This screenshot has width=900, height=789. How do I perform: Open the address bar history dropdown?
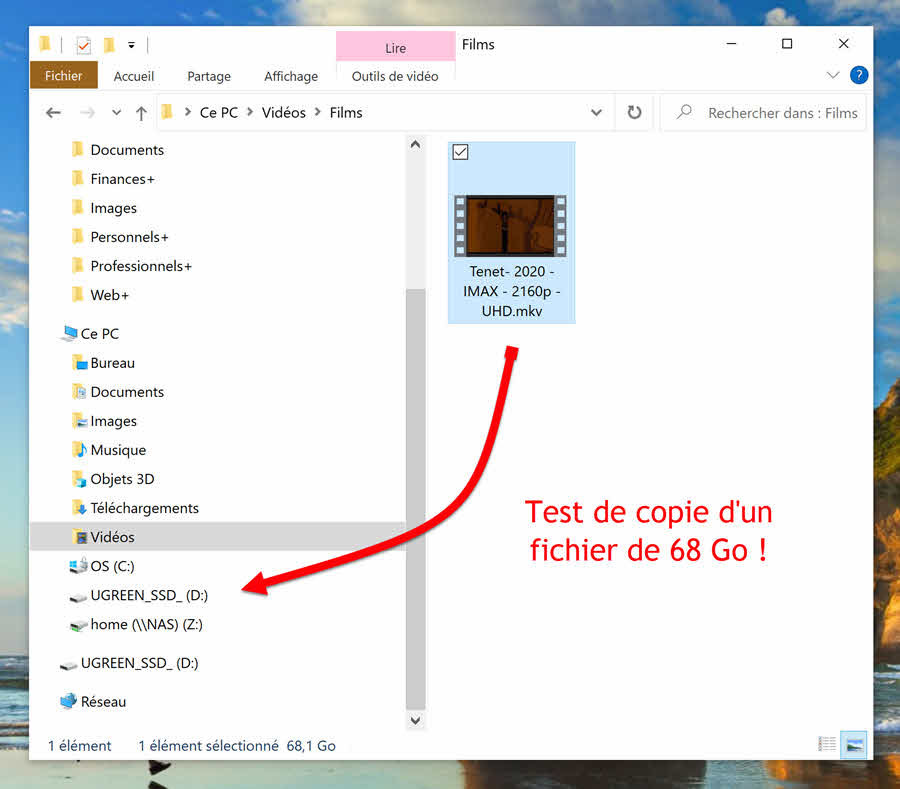596,112
